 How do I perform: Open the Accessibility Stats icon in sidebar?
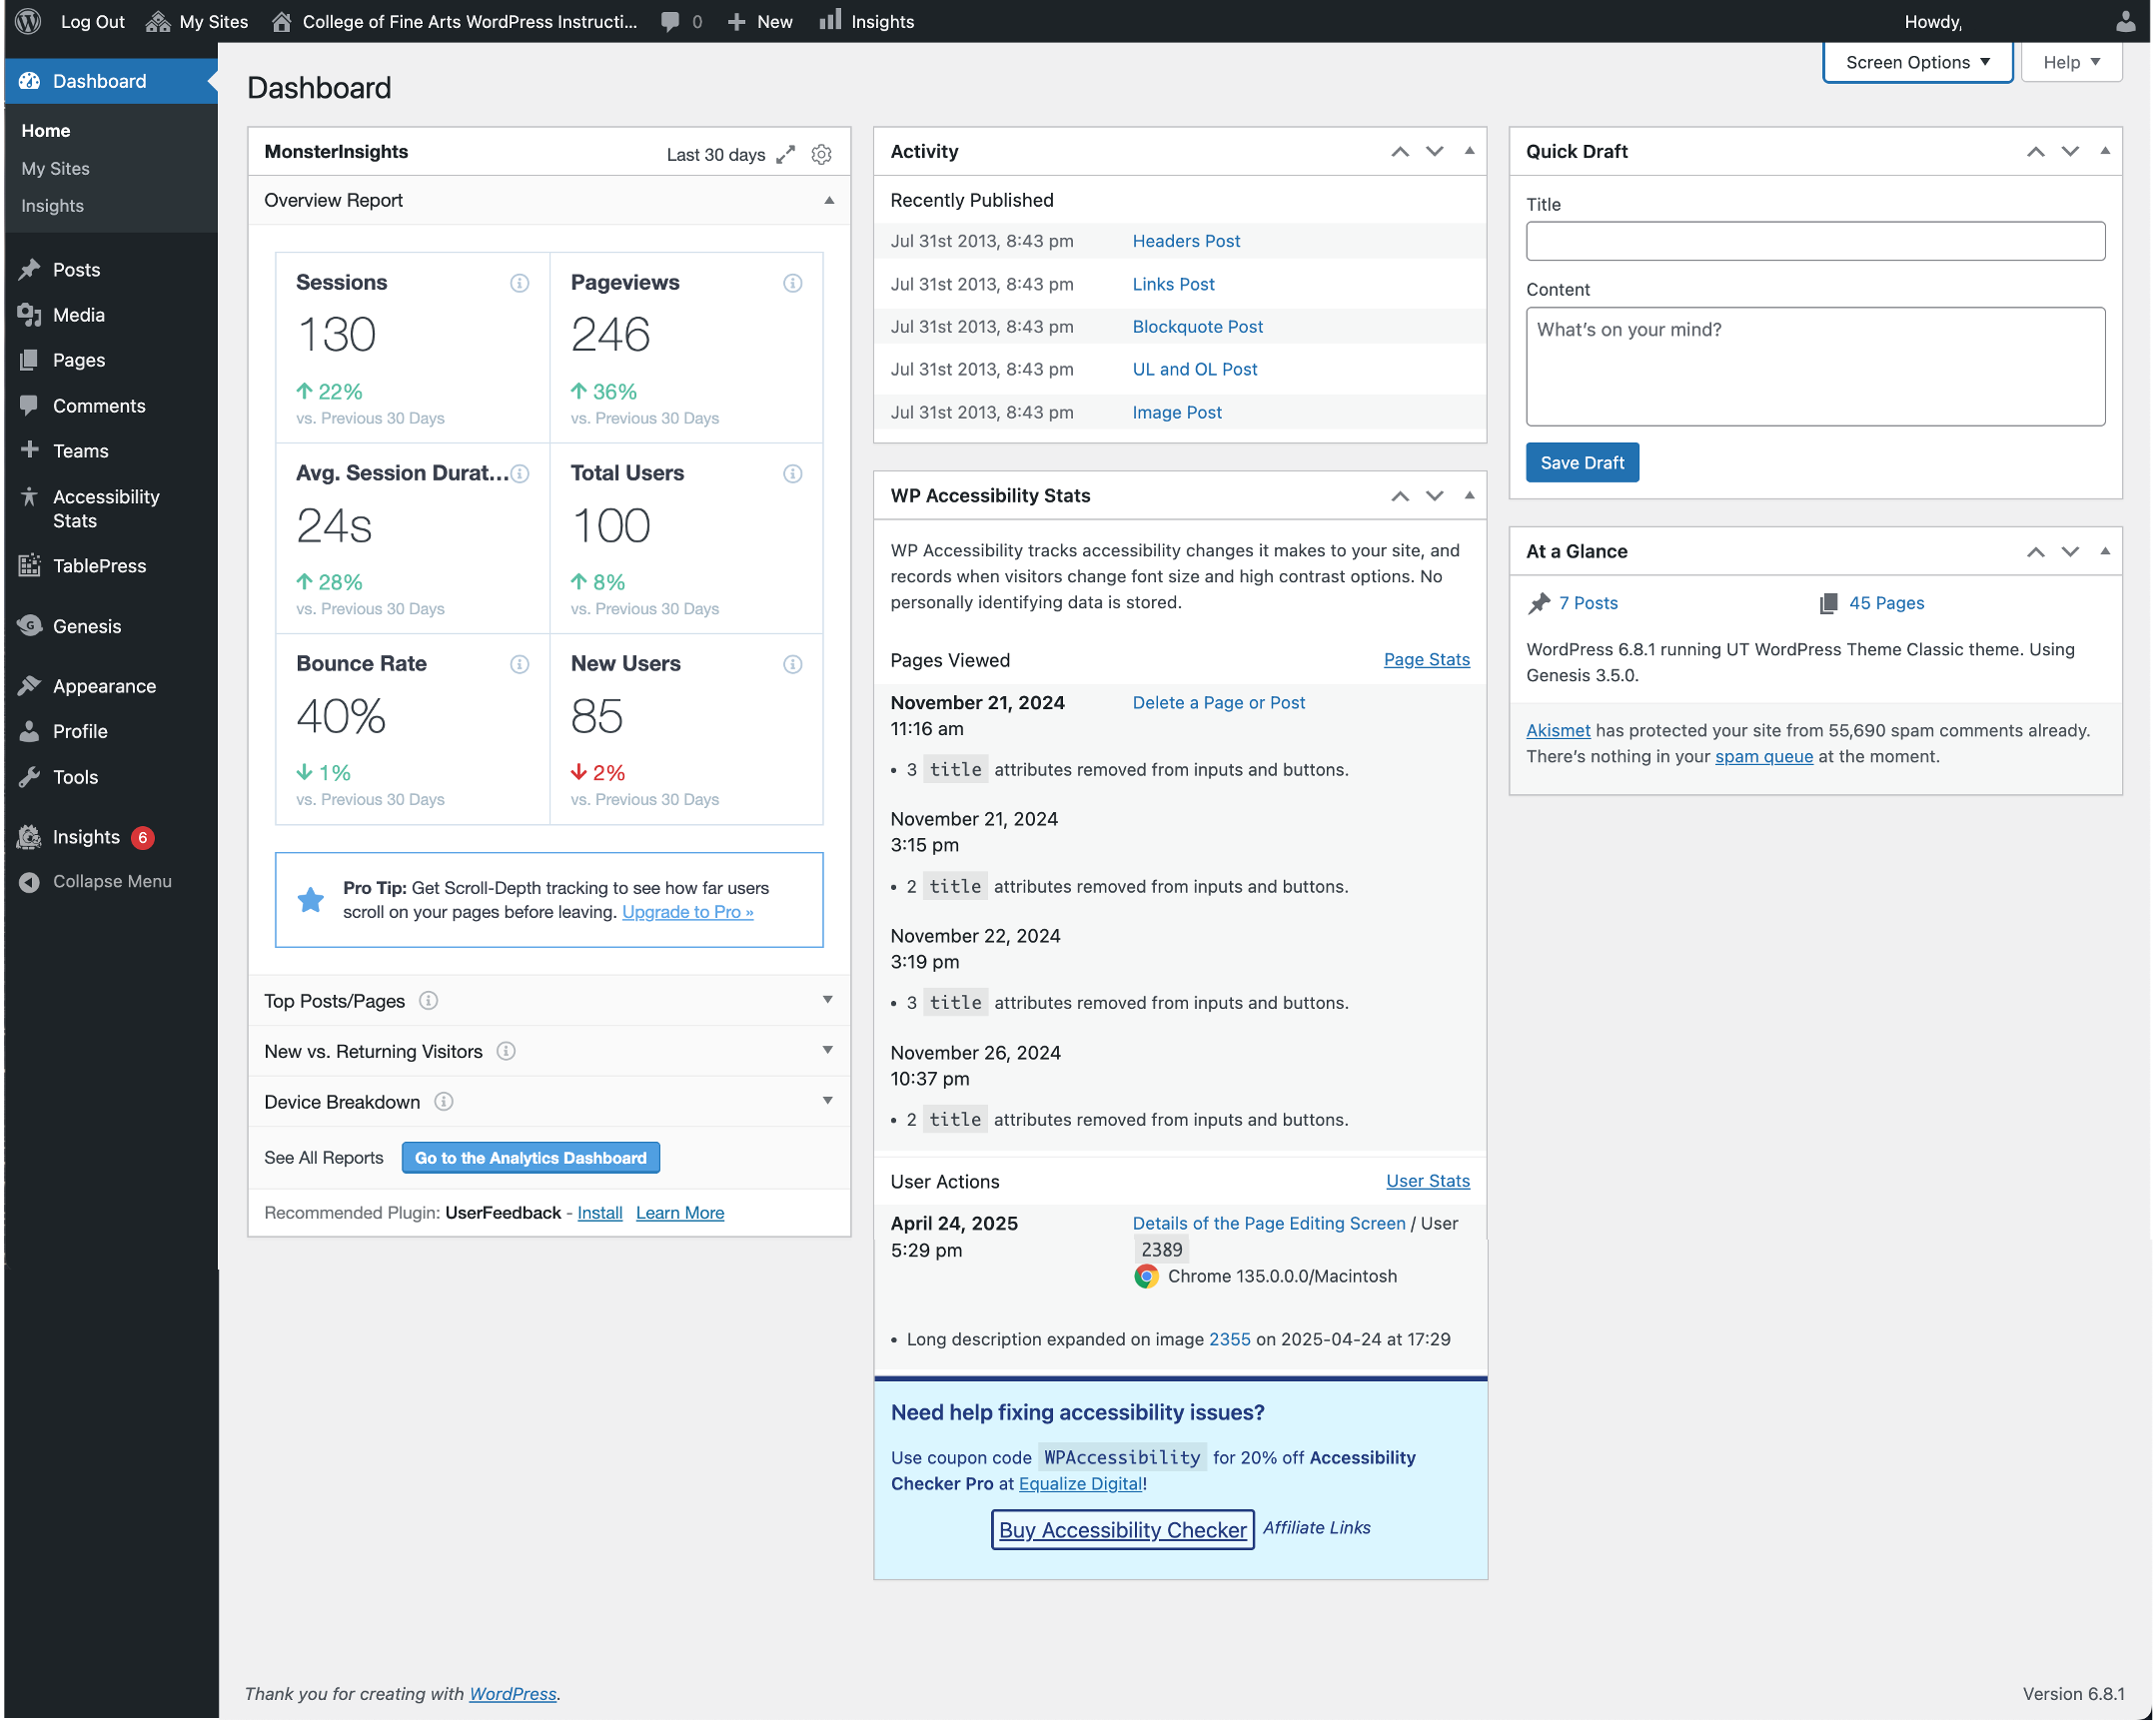click(30, 497)
